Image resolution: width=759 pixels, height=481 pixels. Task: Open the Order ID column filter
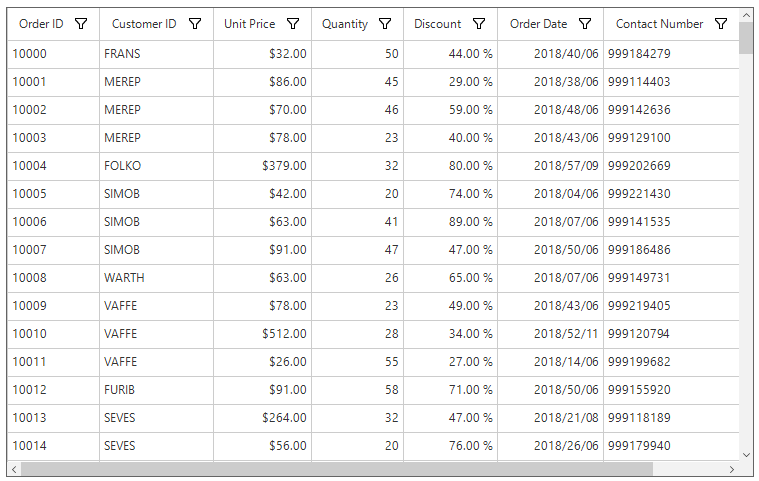(x=81, y=24)
